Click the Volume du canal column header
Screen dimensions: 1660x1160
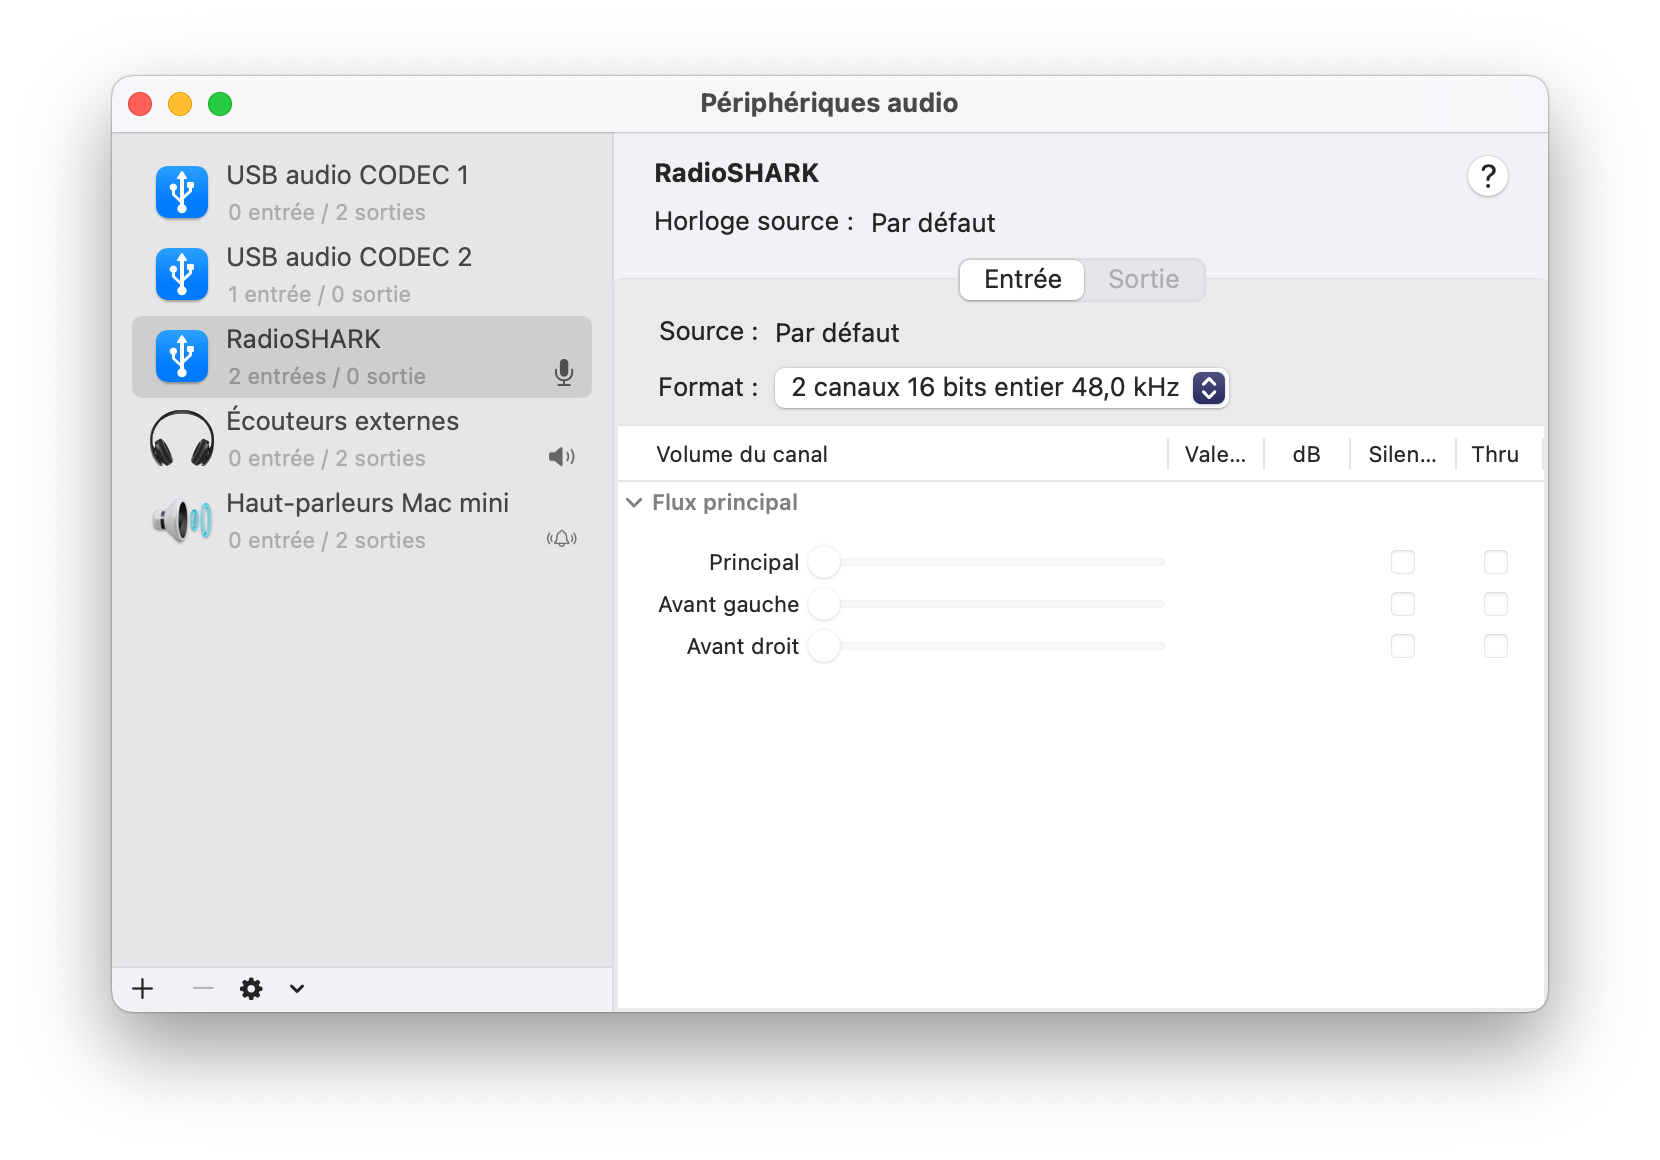click(x=893, y=454)
